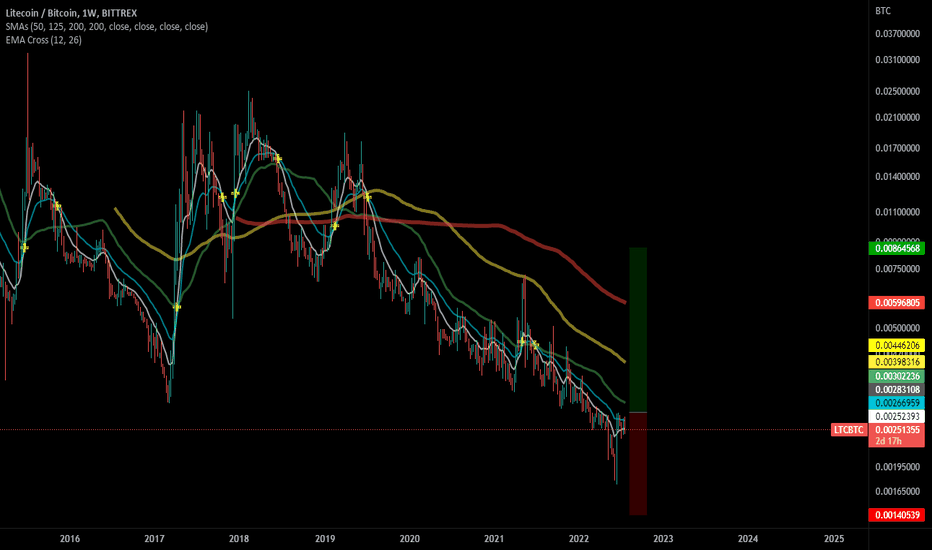Select the SMAs indicator legend line
This screenshot has width=932, height=550.
click(x=107, y=27)
